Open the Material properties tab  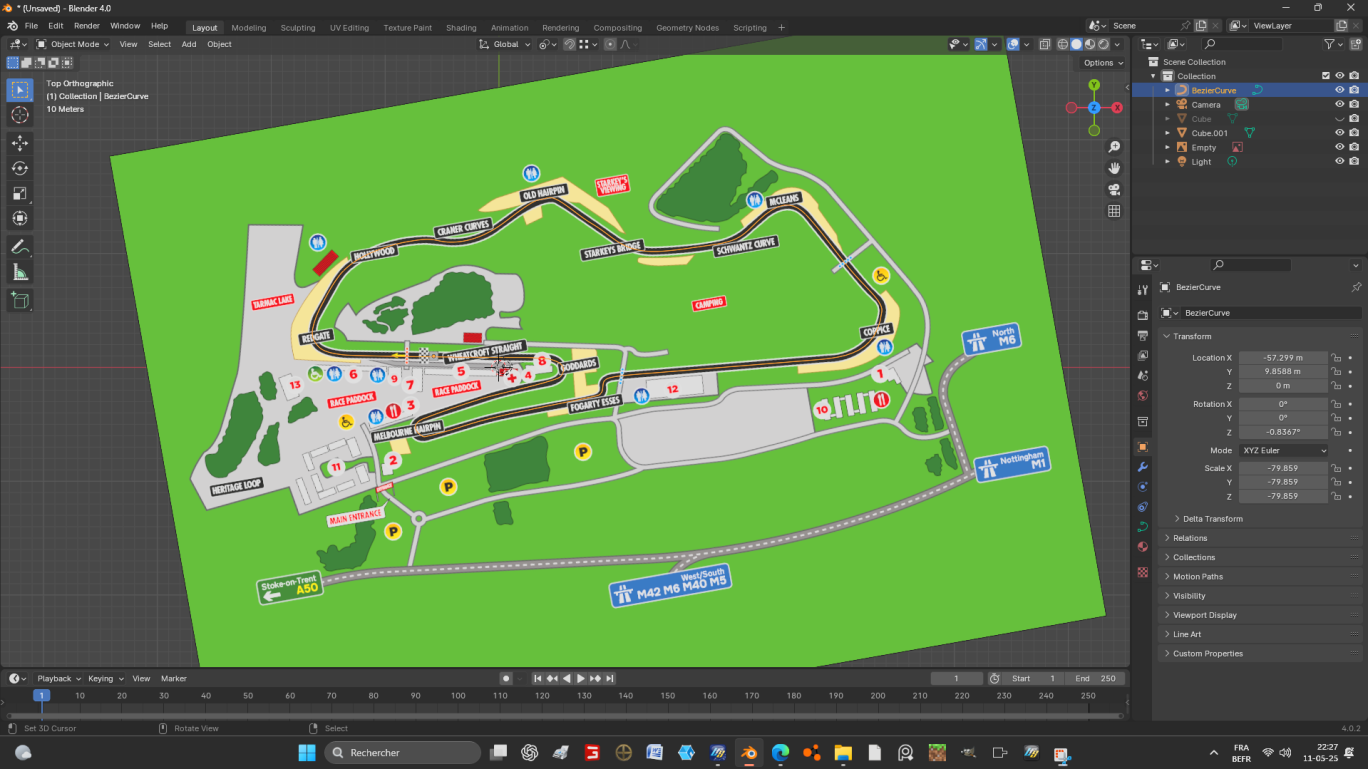[1143, 546]
